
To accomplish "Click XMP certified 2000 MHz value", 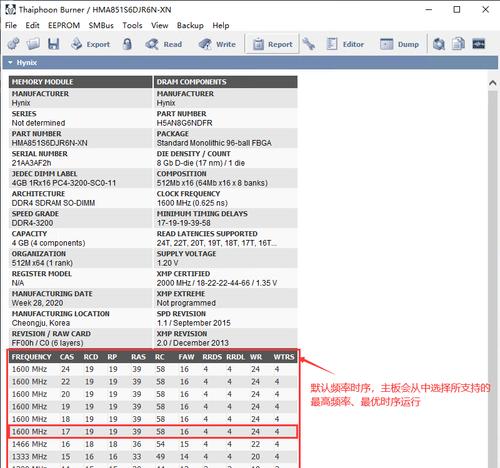I will coord(217,283).
